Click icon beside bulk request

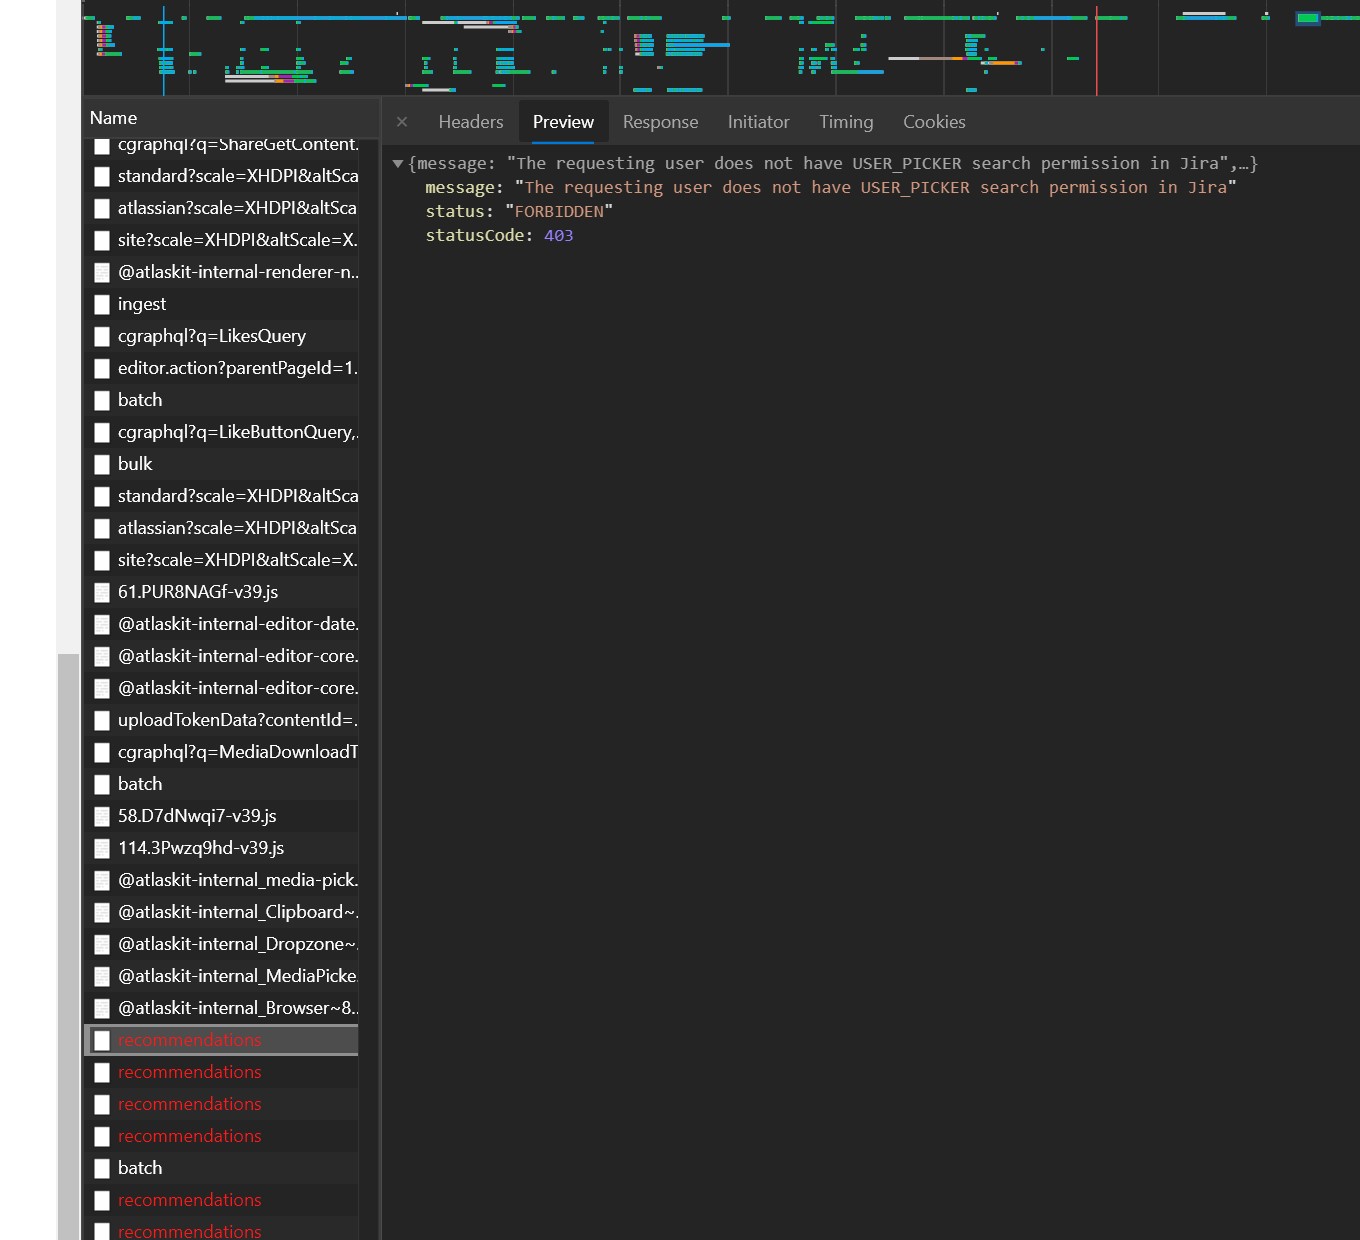click(102, 464)
